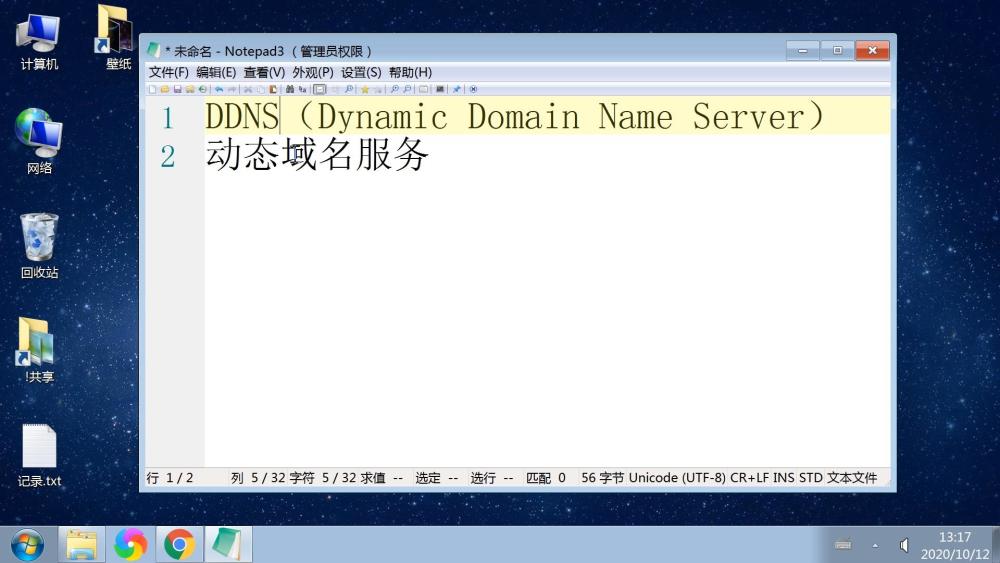
Task: Click the 动态域名服务 text on line 2
Action: [316, 155]
